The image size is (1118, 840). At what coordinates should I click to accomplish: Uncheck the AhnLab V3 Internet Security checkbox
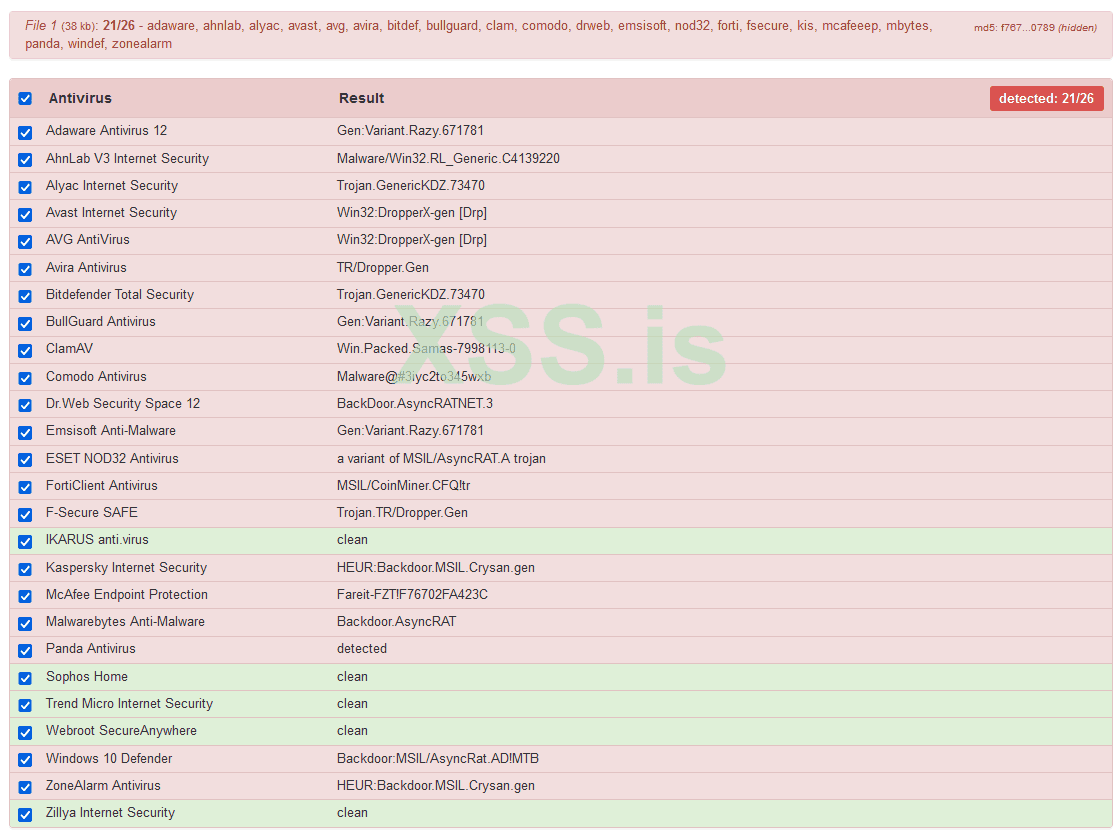(x=25, y=160)
